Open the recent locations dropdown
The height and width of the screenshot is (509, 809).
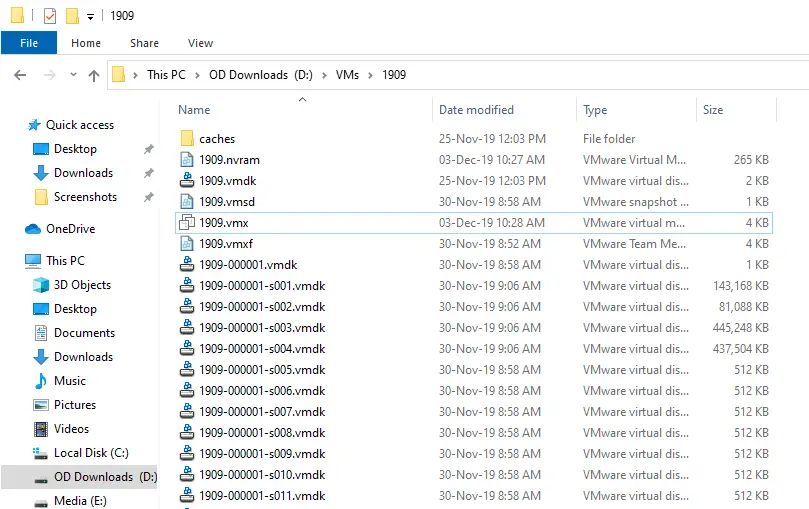pyautogui.click(x=73, y=75)
